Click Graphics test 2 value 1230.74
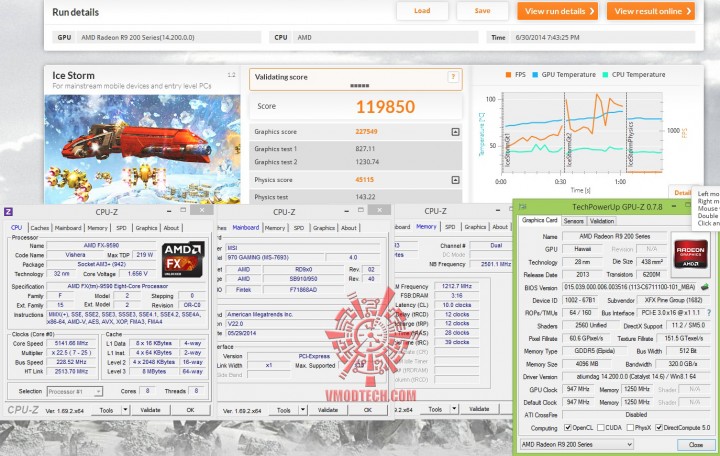Screen dimensions: 720x456 pyautogui.click(x=367, y=162)
